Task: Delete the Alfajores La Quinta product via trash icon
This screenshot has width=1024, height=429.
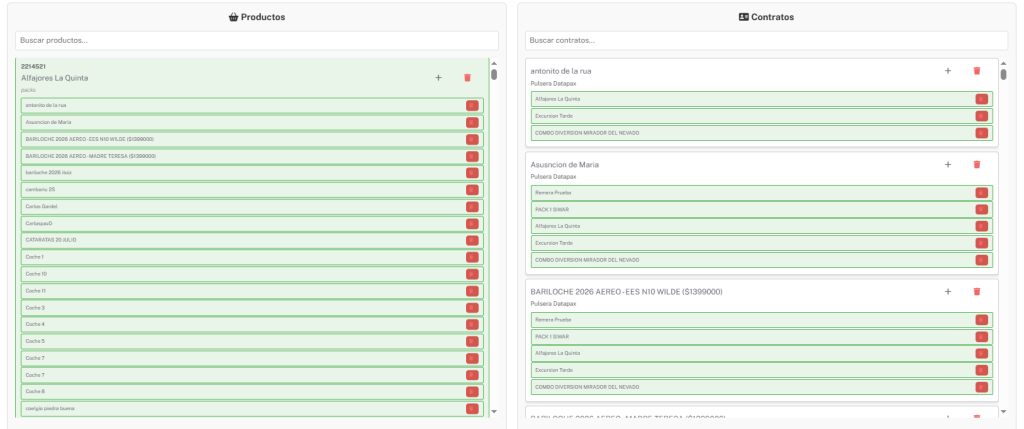Action: pos(467,78)
